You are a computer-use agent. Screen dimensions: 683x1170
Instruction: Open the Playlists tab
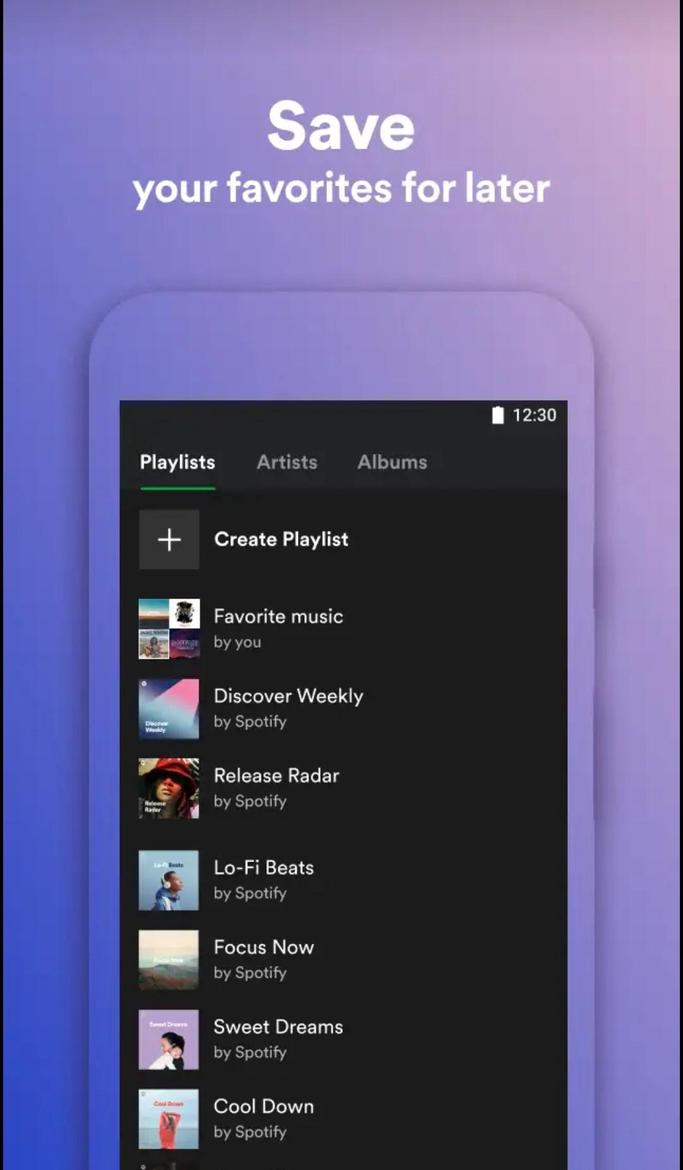[x=177, y=462]
